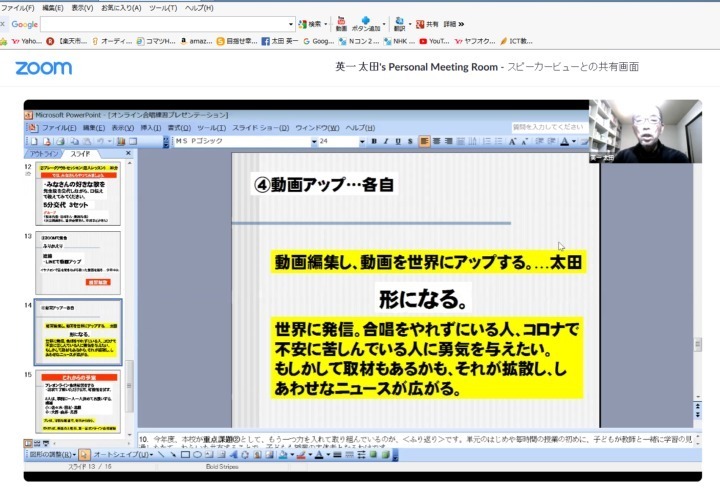Click the Shadow Style icon
The height and width of the screenshot is (490, 720).
[x=373, y=455]
